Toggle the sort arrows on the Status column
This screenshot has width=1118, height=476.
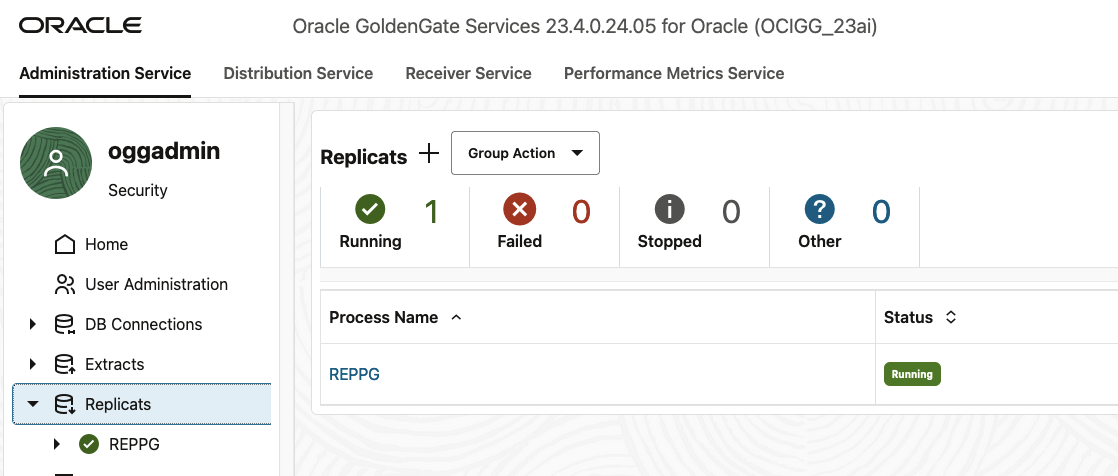point(950,317)
